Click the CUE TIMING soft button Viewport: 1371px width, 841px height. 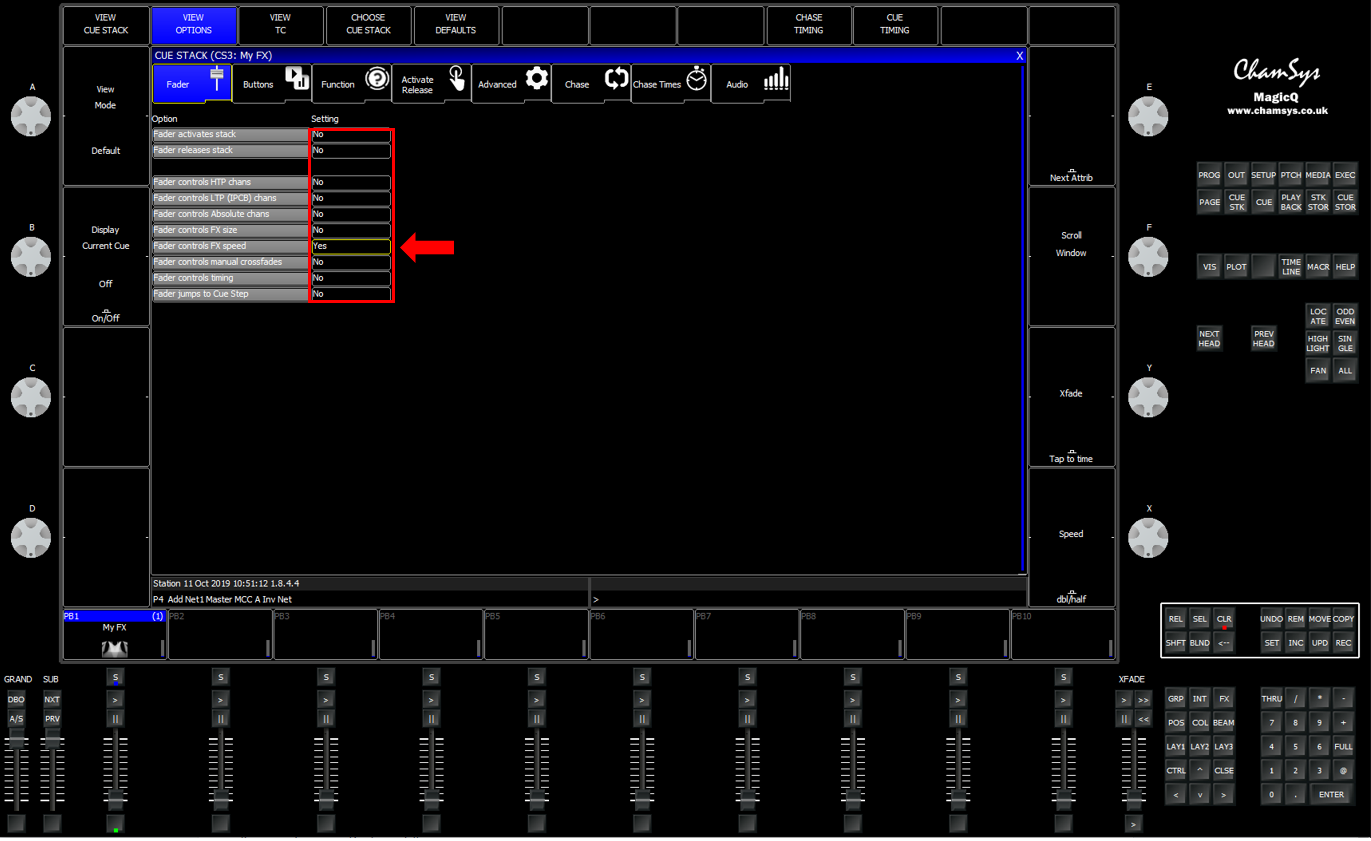[x=895, y=24]
